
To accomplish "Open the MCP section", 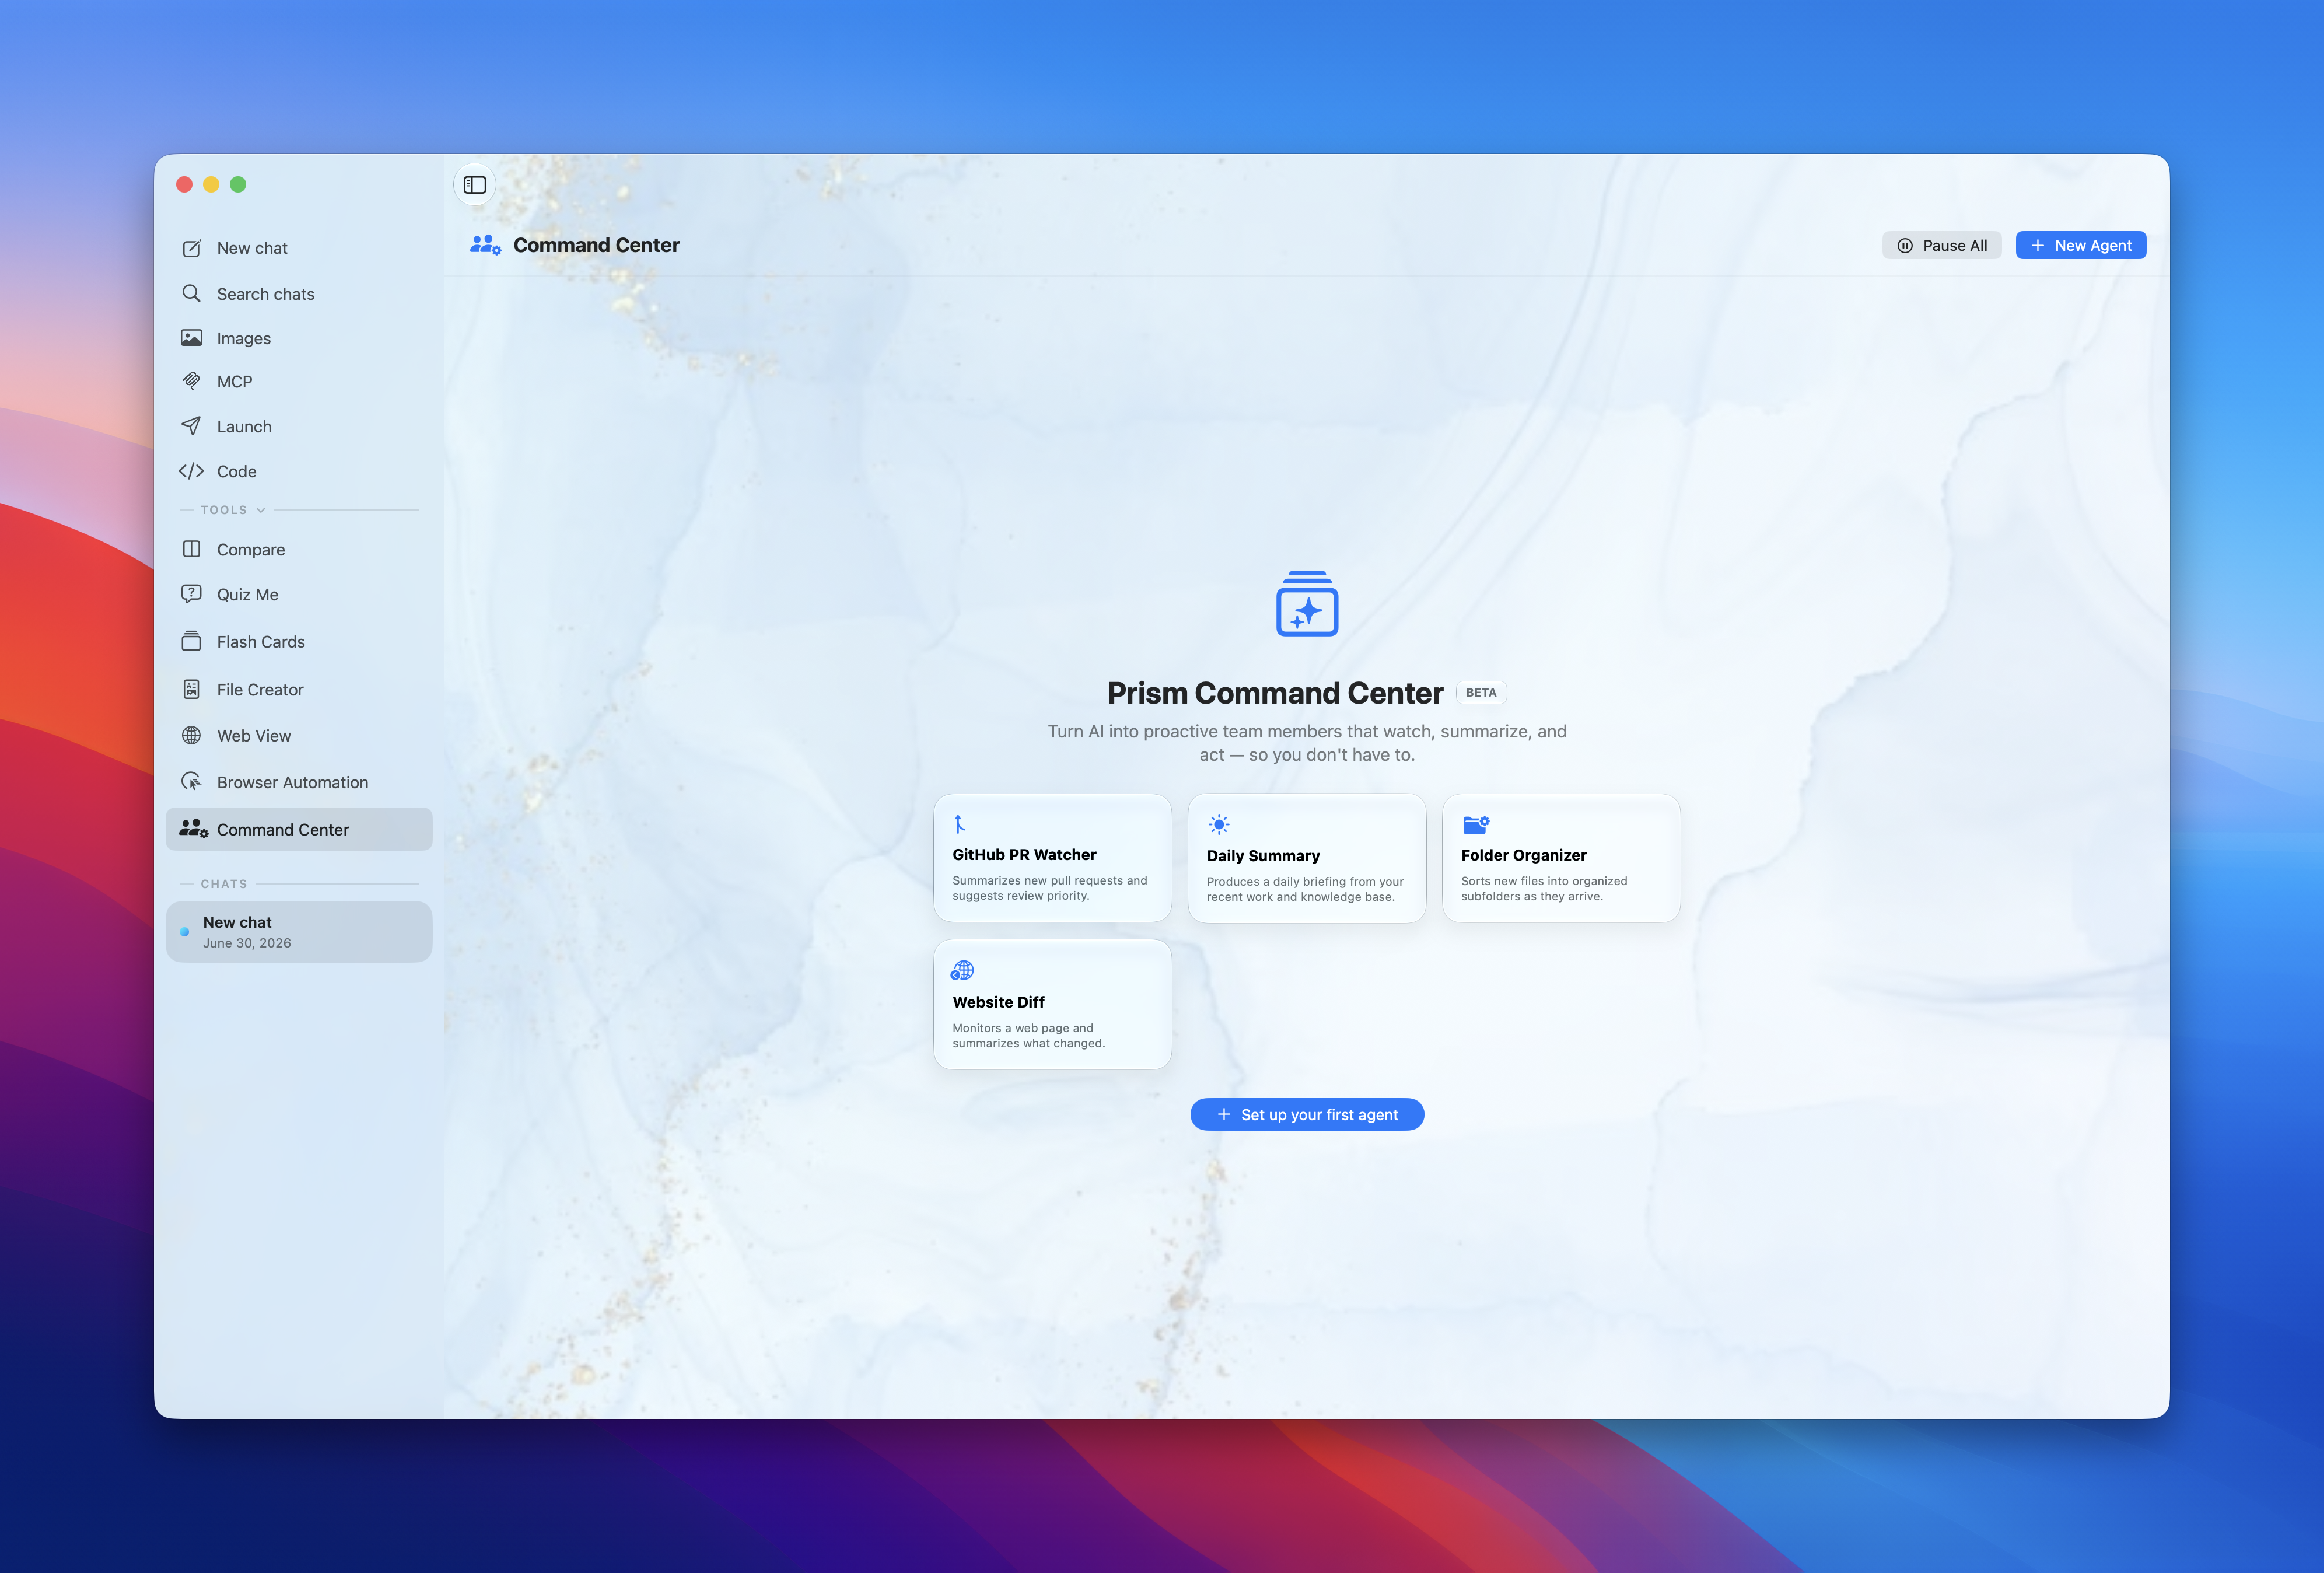I will tap(299, 381).
